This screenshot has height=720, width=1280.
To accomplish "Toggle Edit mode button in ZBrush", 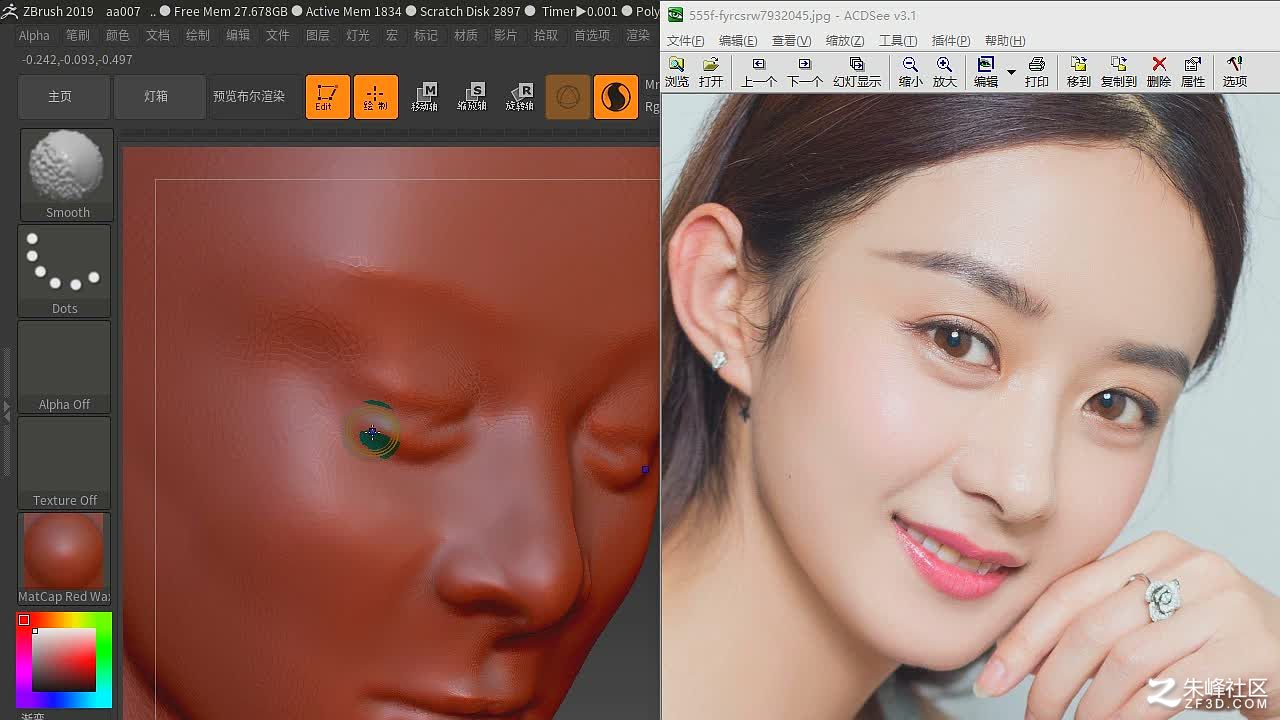I will click(x=327, y=97).
